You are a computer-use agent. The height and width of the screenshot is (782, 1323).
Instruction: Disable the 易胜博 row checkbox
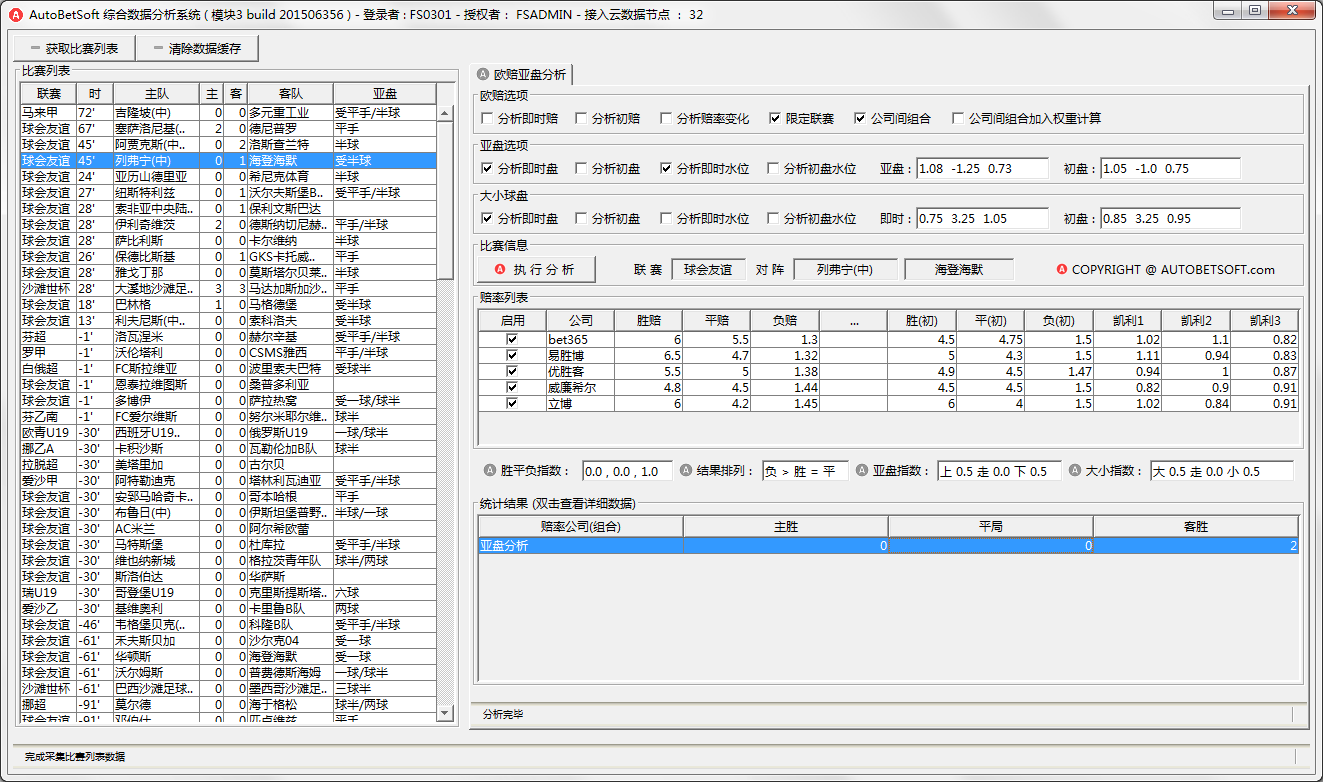tap(512, 356)
